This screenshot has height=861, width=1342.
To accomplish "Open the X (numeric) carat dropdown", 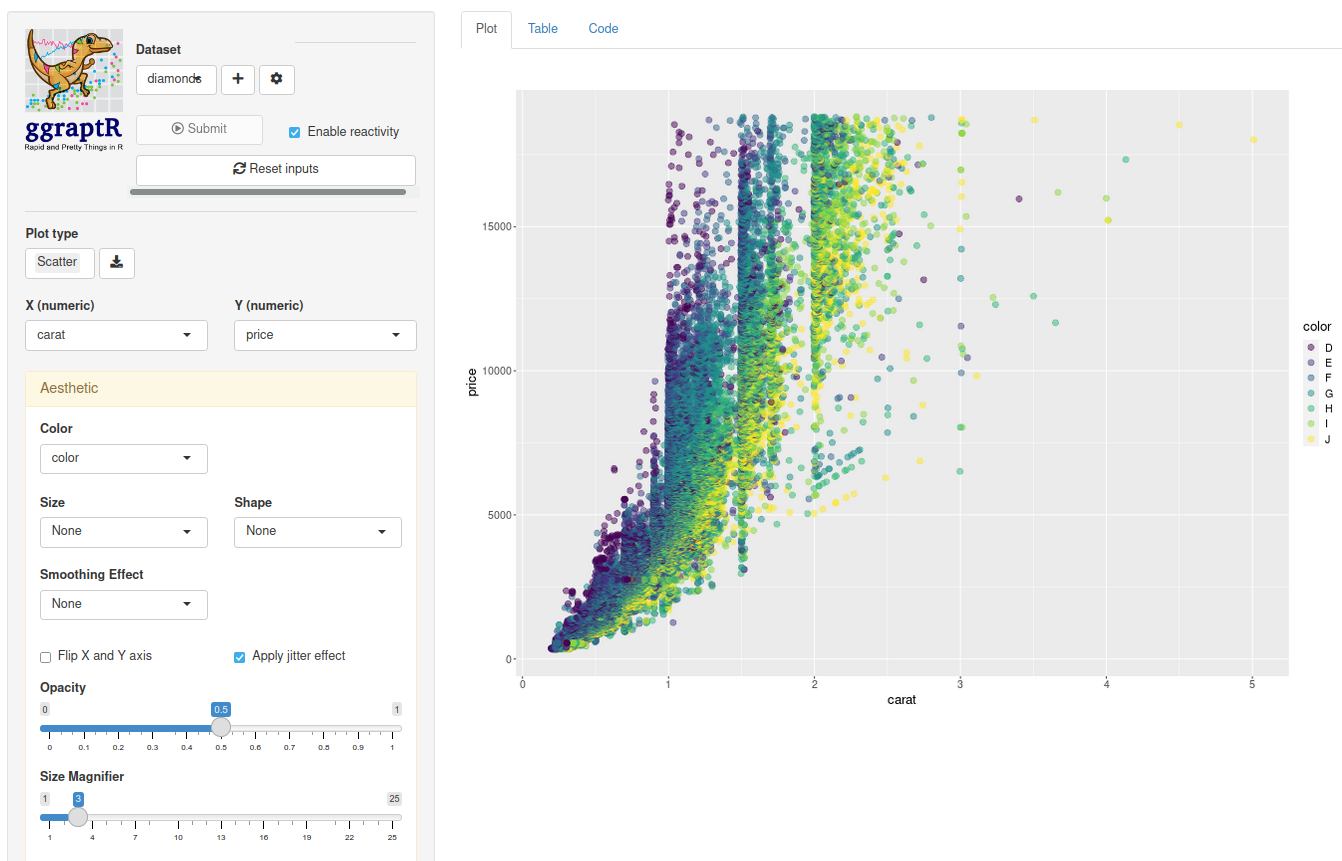I will [x=116, y=335].
